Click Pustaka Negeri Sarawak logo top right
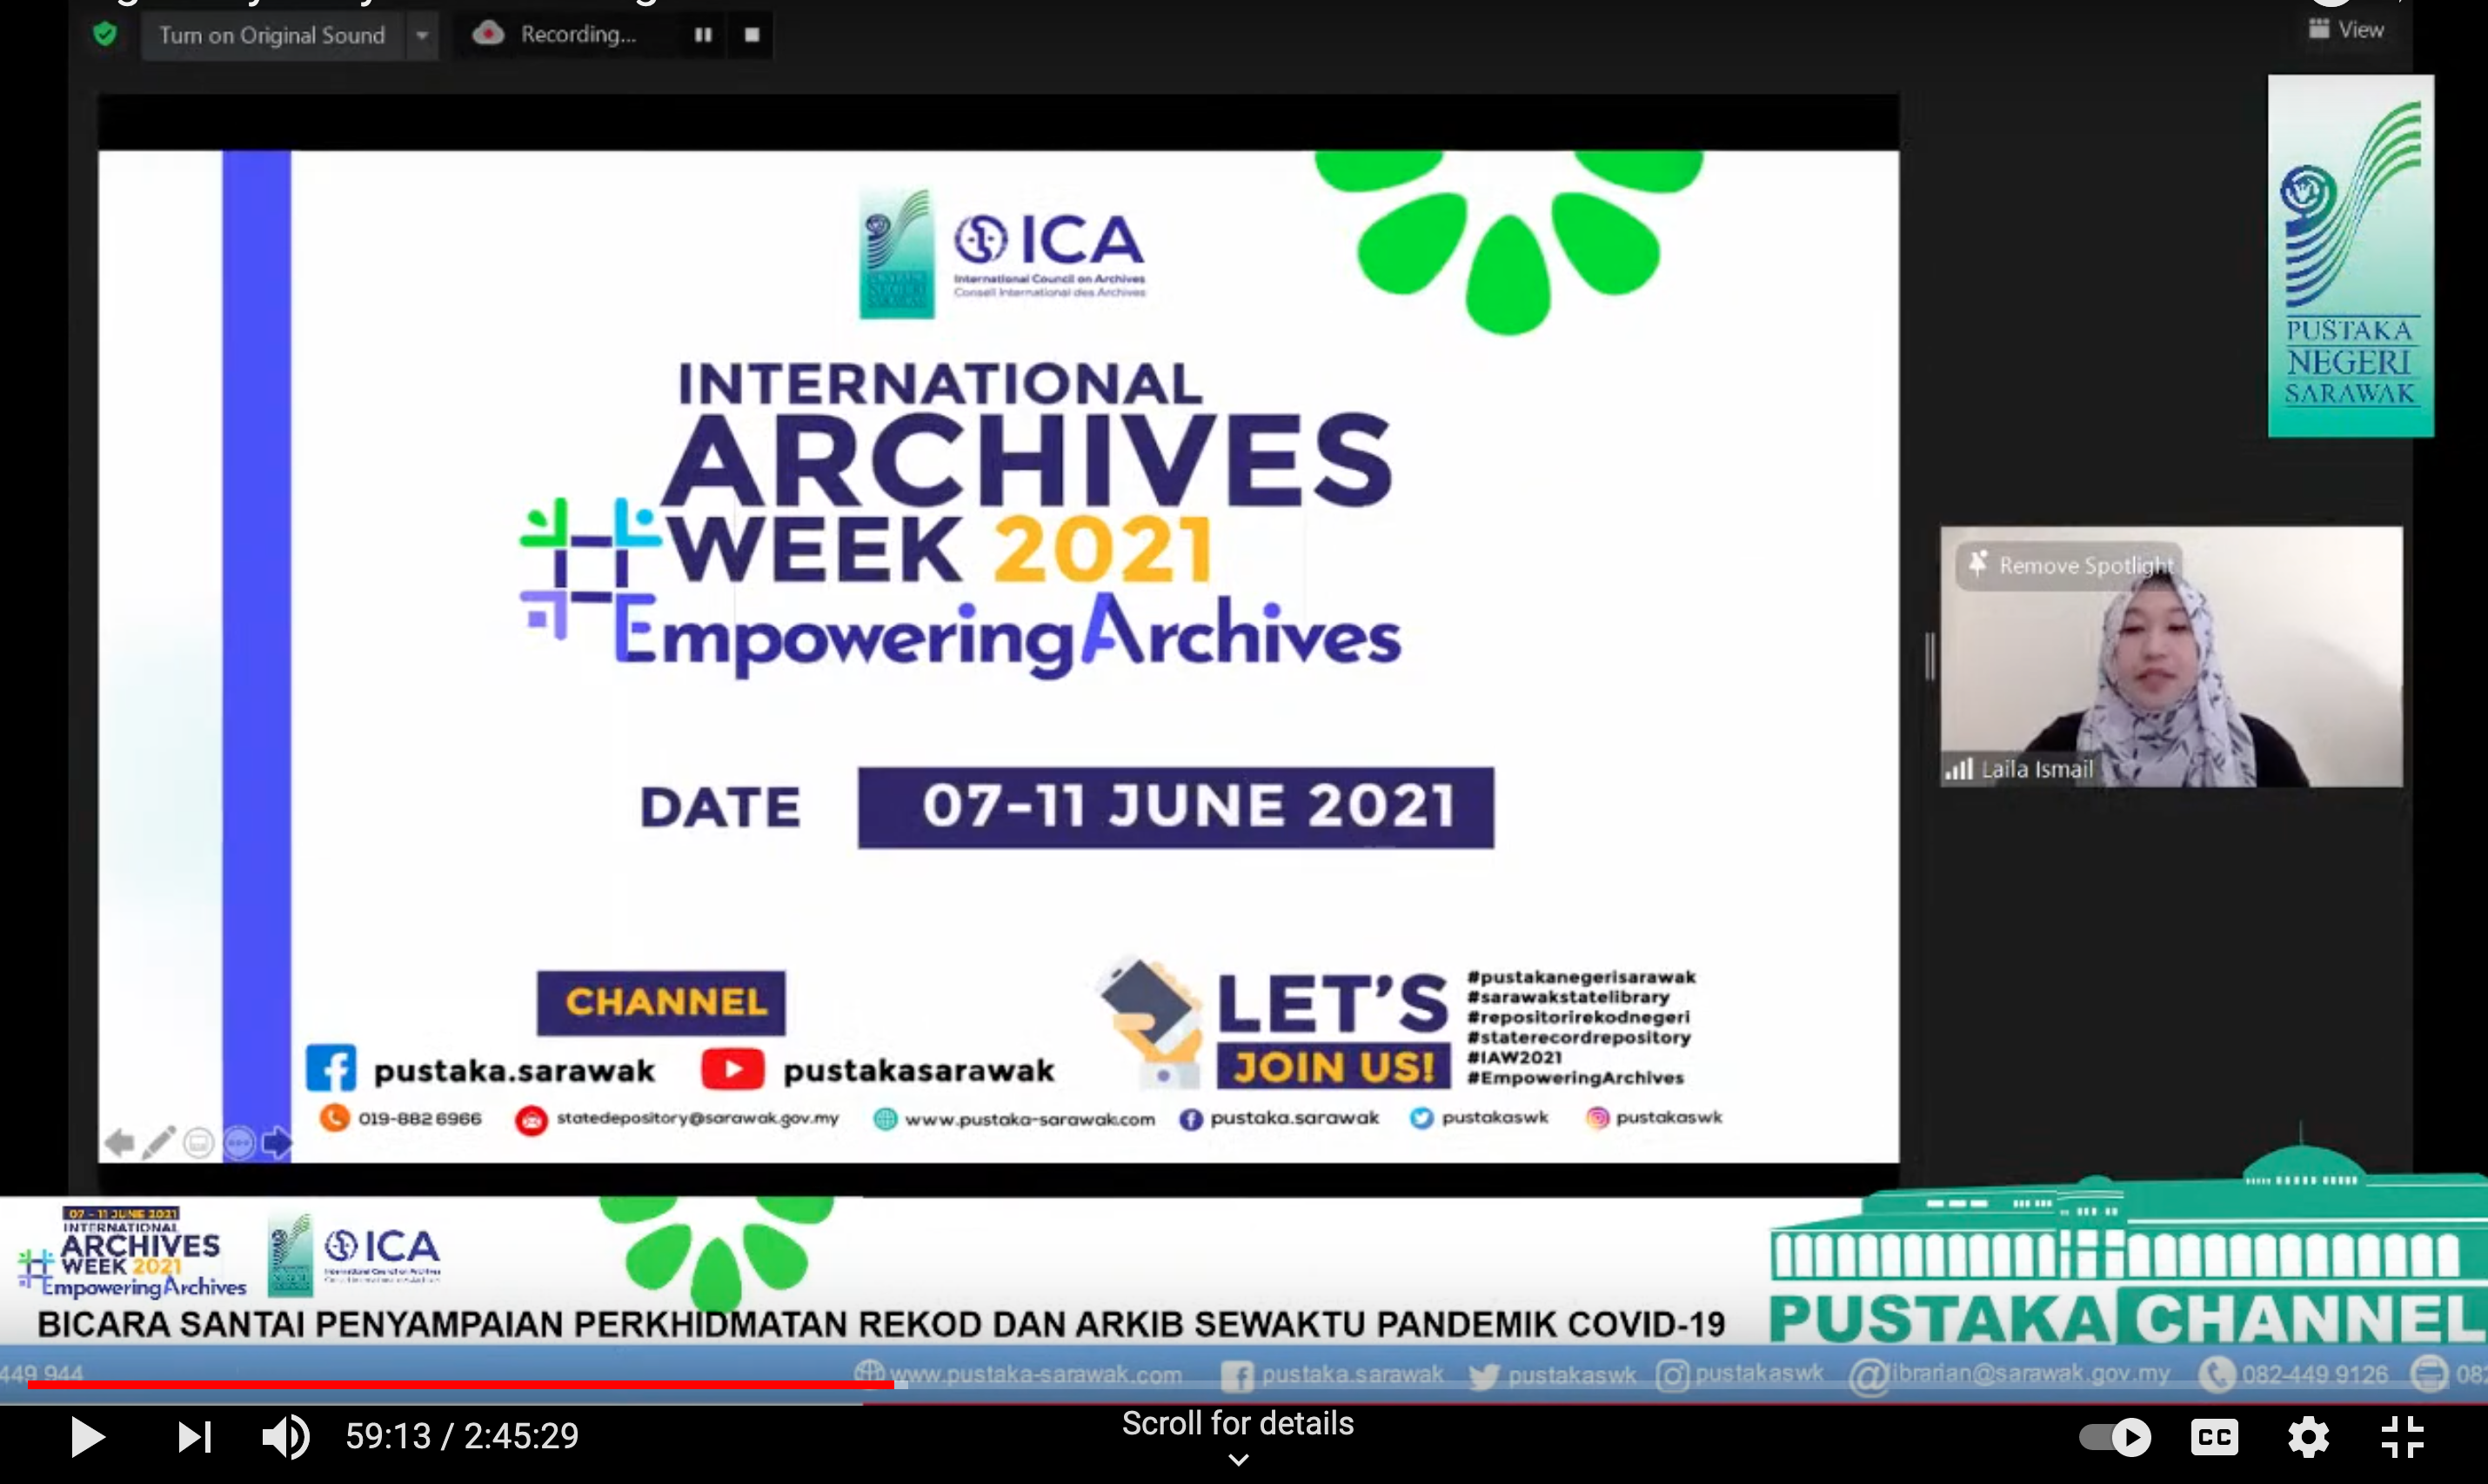 (x=2350, y=256)
